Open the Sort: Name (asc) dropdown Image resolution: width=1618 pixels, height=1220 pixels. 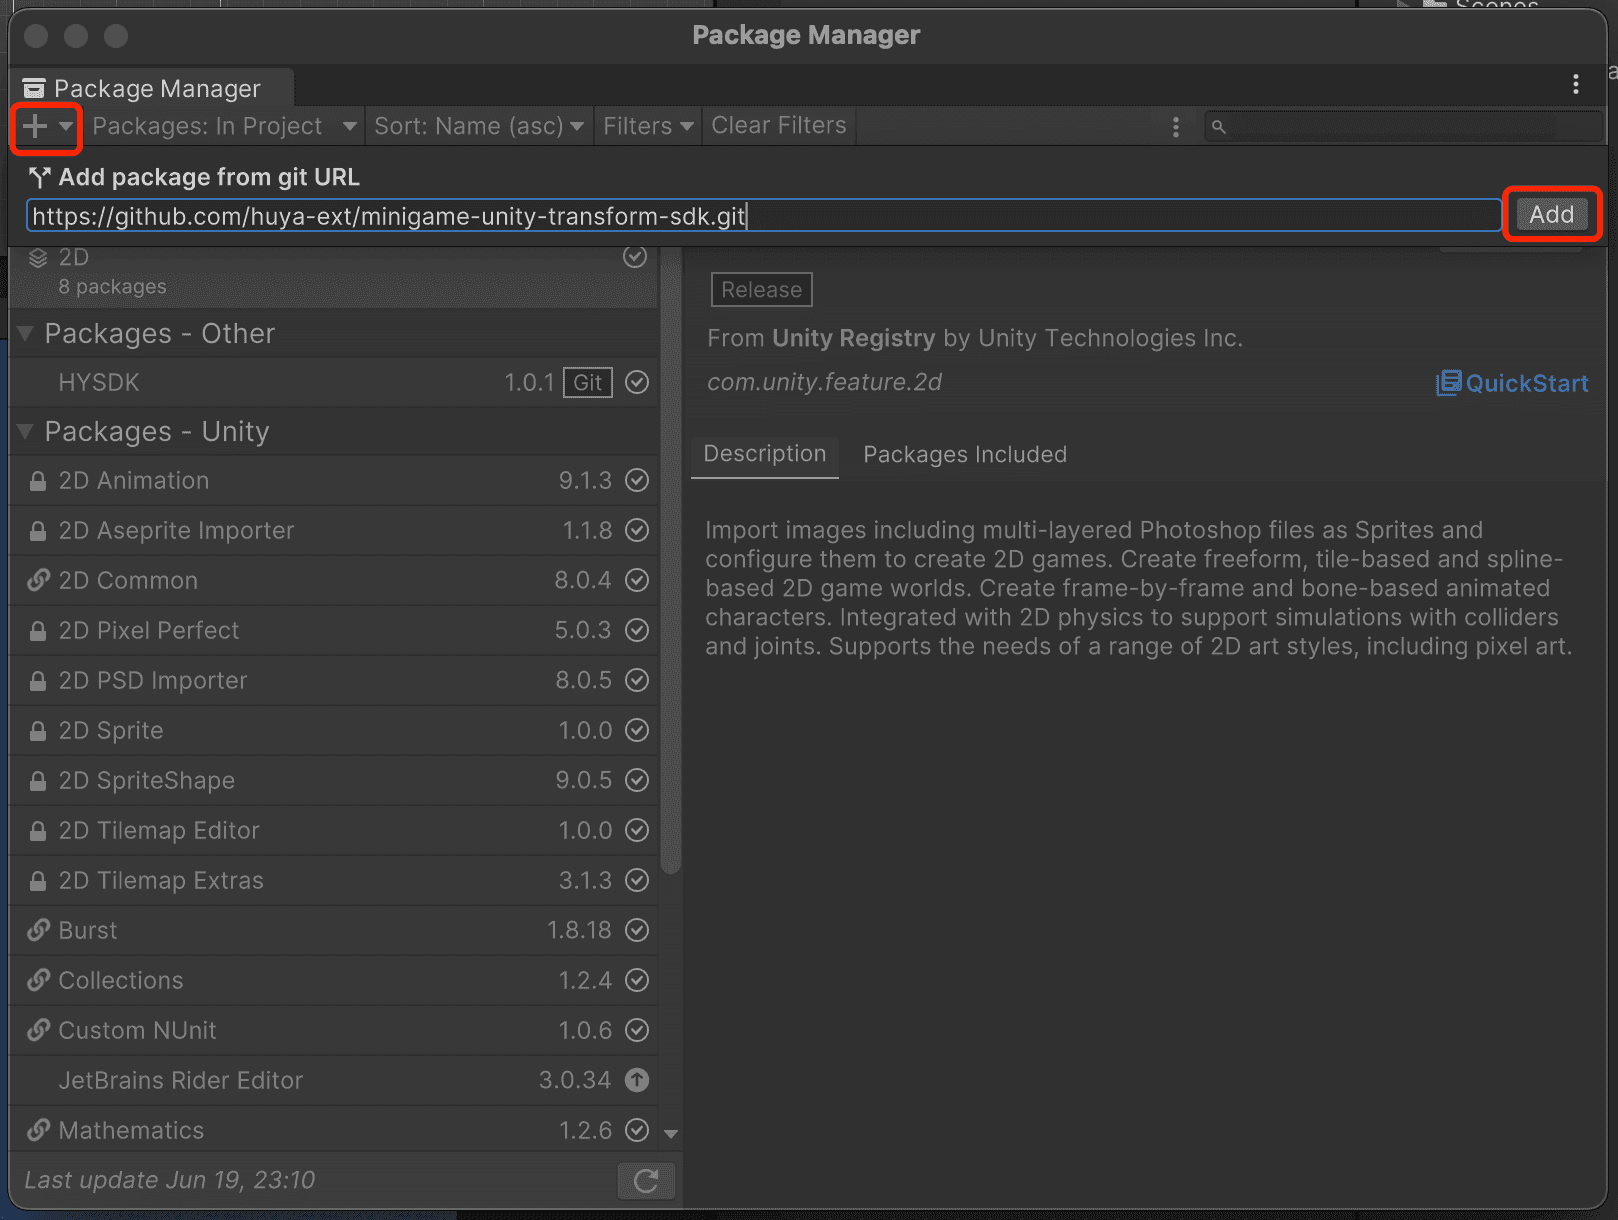click(478, 126)
